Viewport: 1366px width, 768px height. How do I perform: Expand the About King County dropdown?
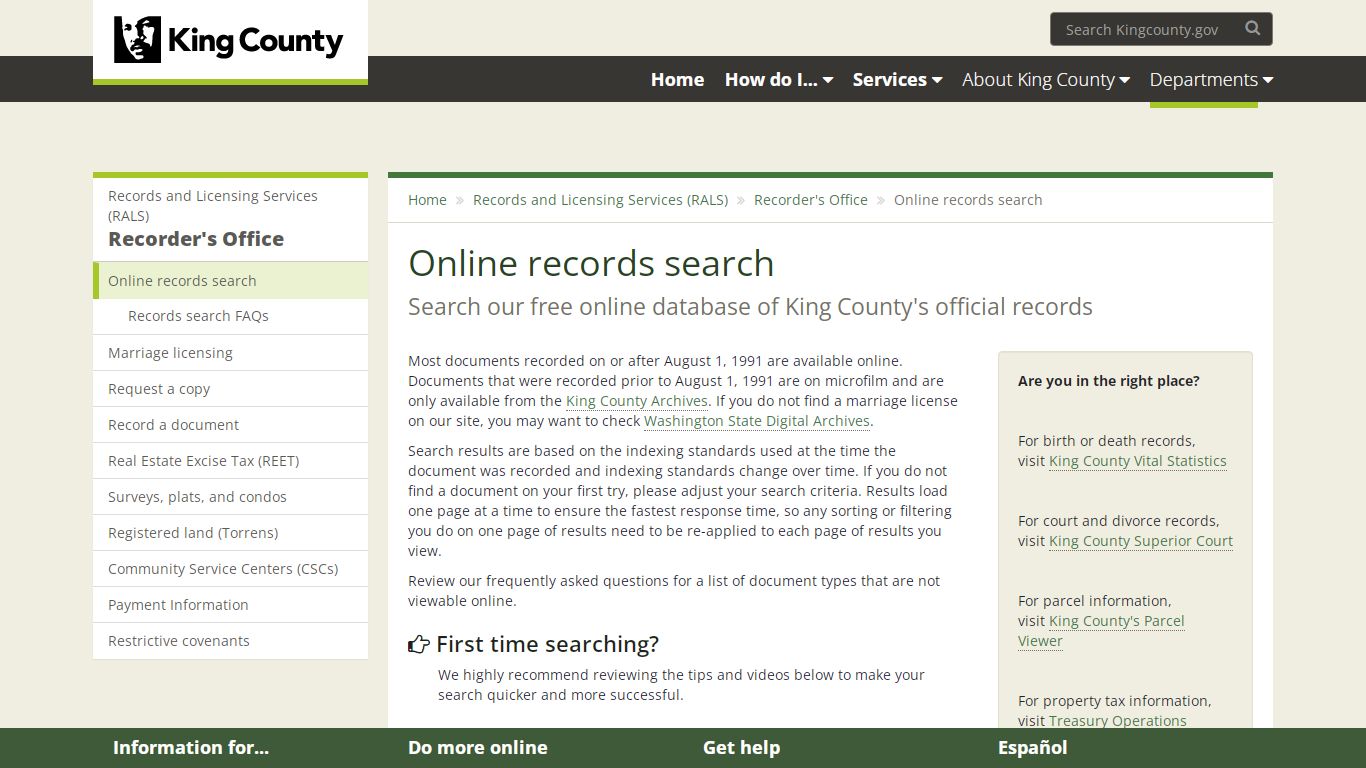pos(1045,79)
